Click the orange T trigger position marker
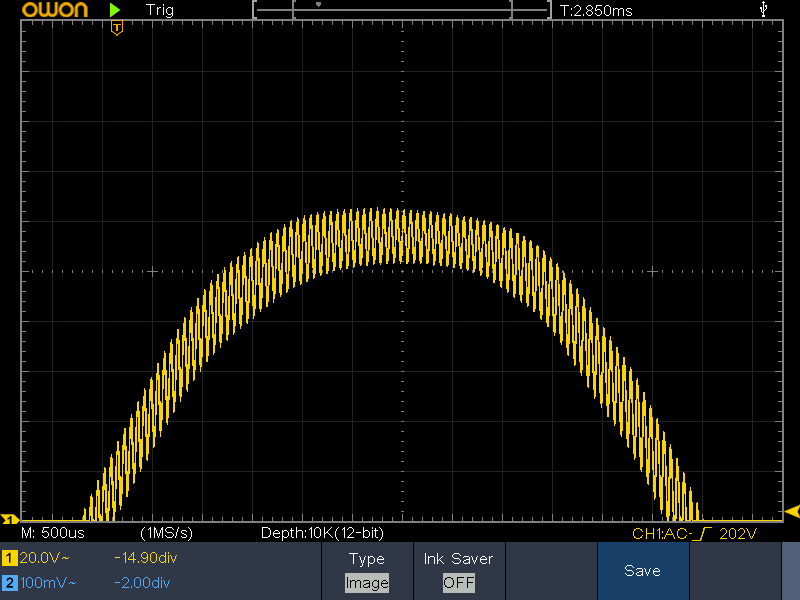This screenshot has width=800, height=600. coord(117,28)
